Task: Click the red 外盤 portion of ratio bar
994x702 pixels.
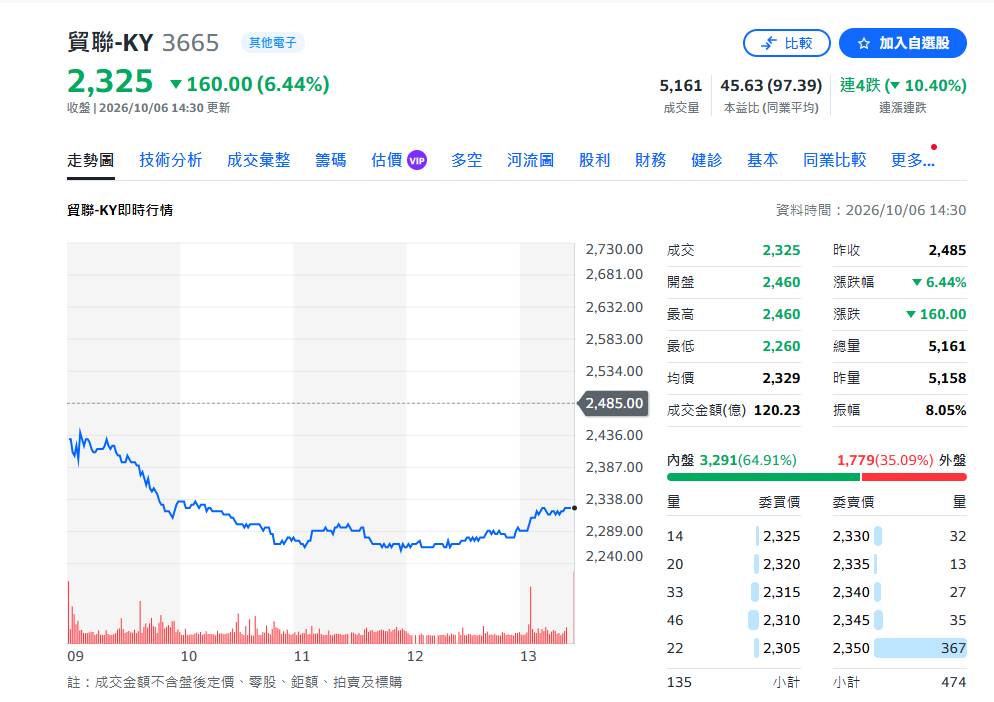Action: 914,477
